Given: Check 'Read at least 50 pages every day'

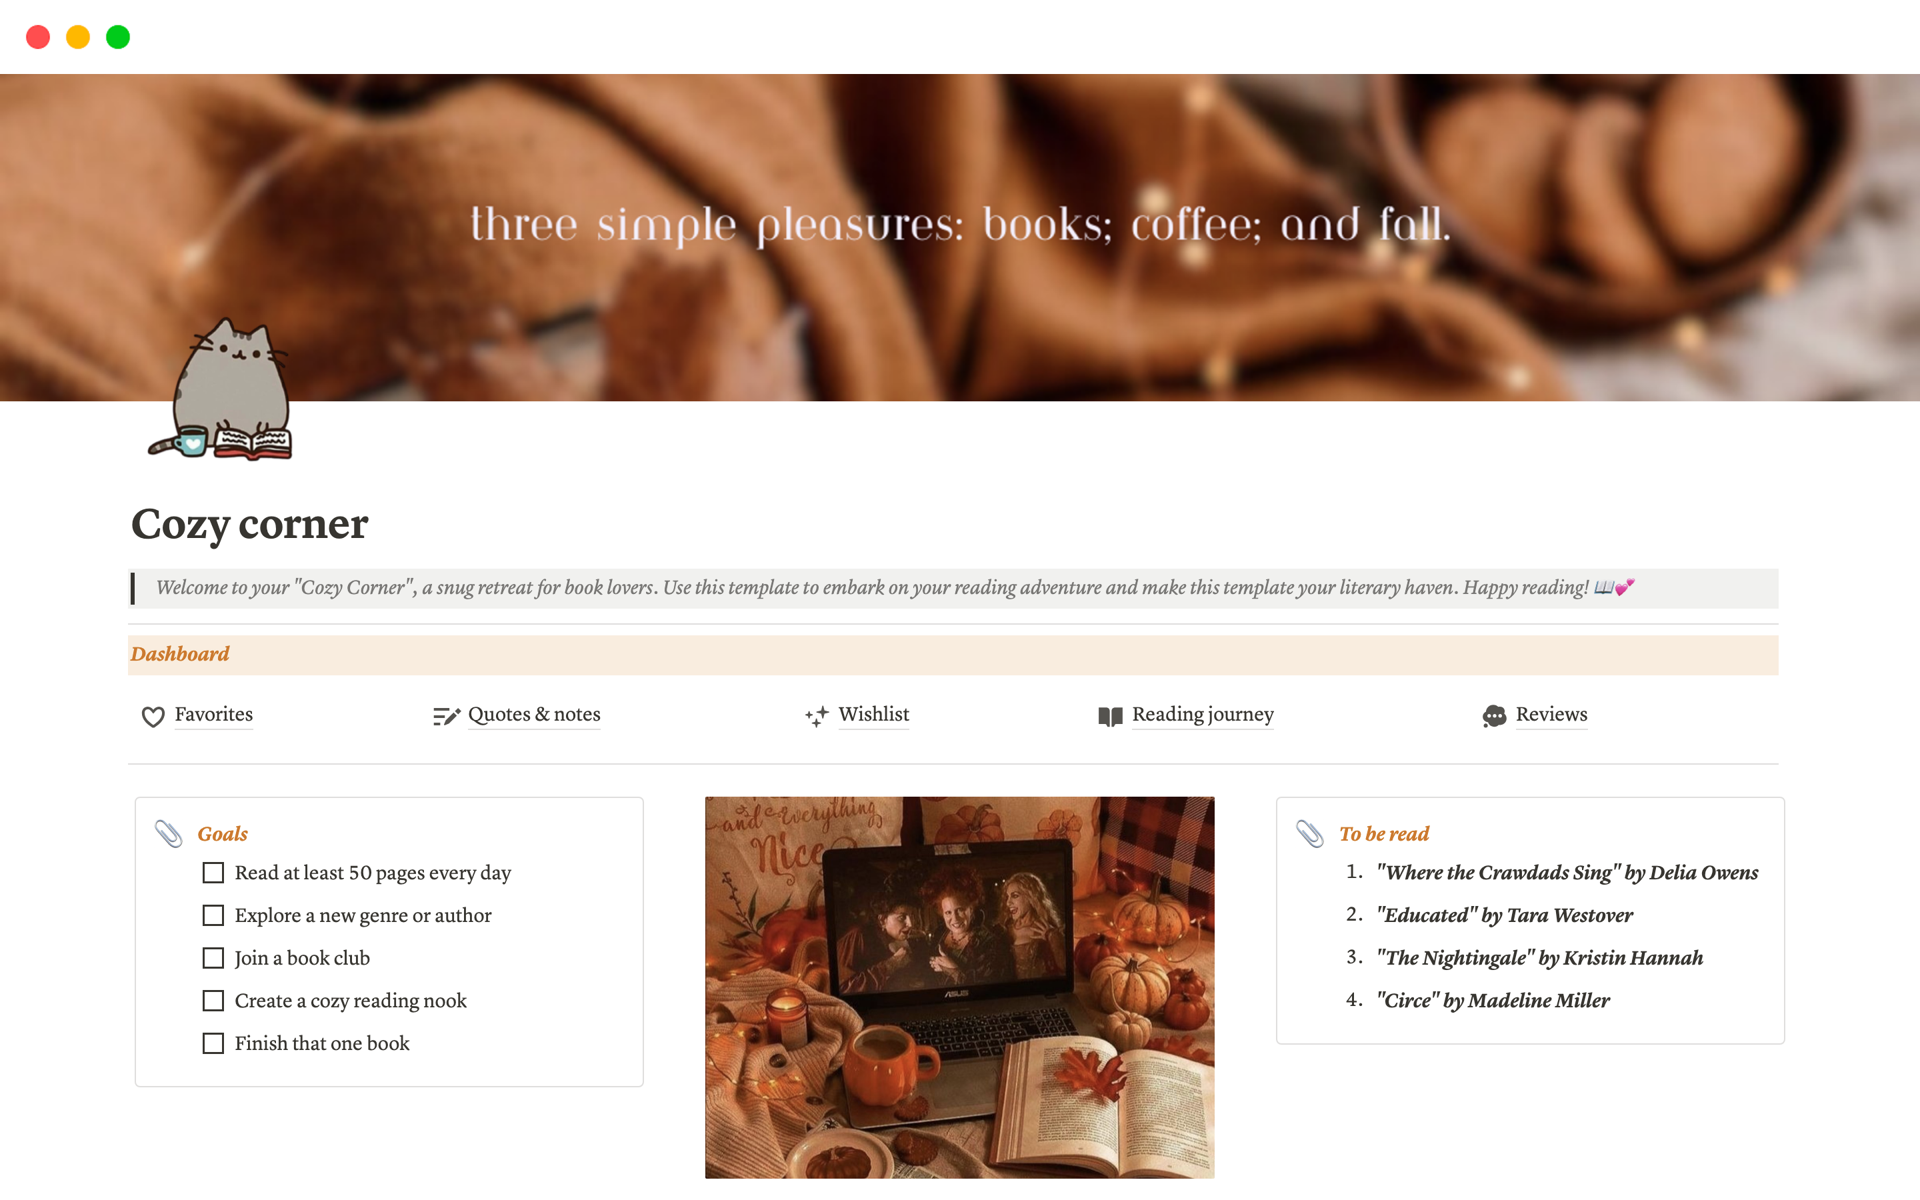Looking at the screenshot, I should [x=213, y=873].
